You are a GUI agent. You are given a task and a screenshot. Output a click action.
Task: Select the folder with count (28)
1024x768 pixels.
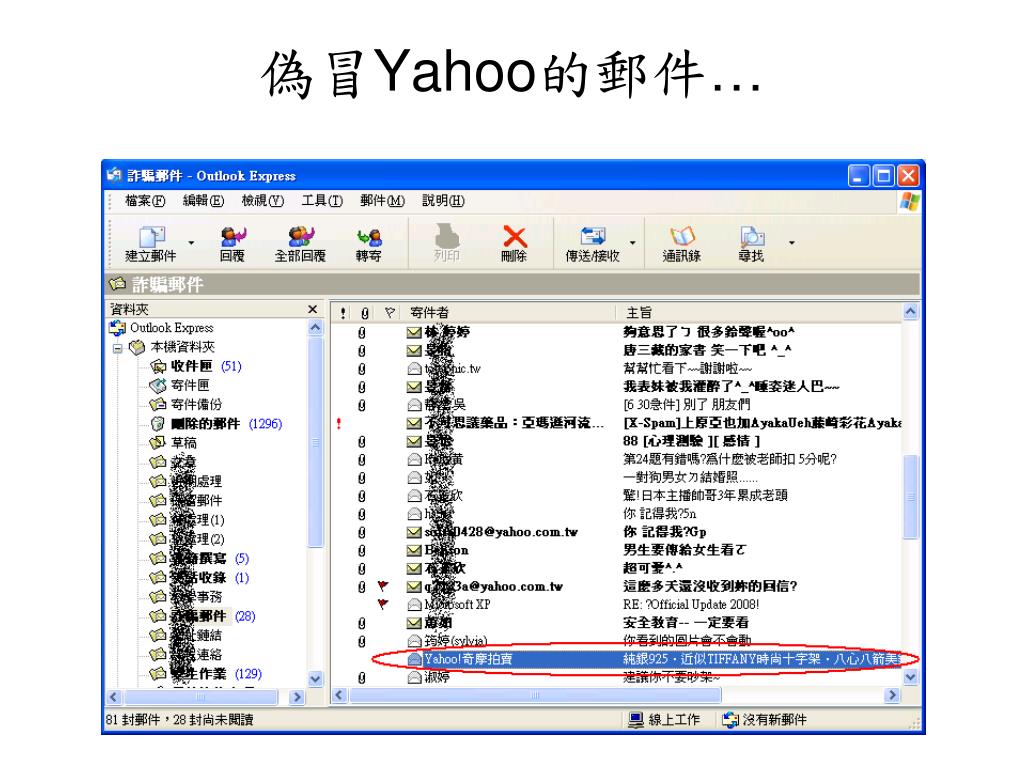(202, 616)
